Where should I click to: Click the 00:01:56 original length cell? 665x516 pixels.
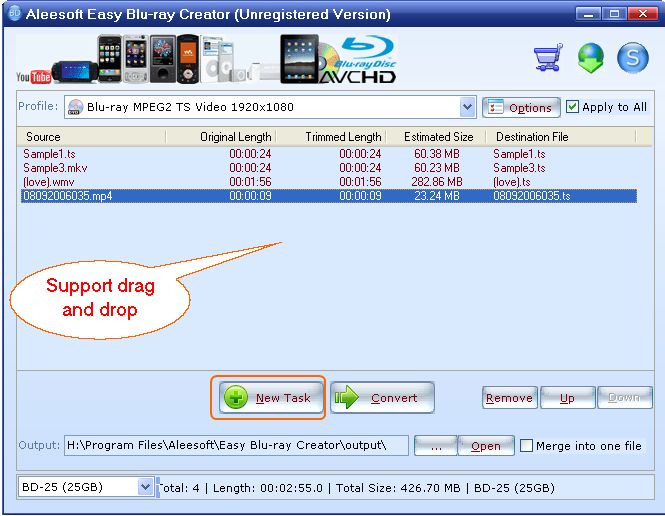point(250,181)
